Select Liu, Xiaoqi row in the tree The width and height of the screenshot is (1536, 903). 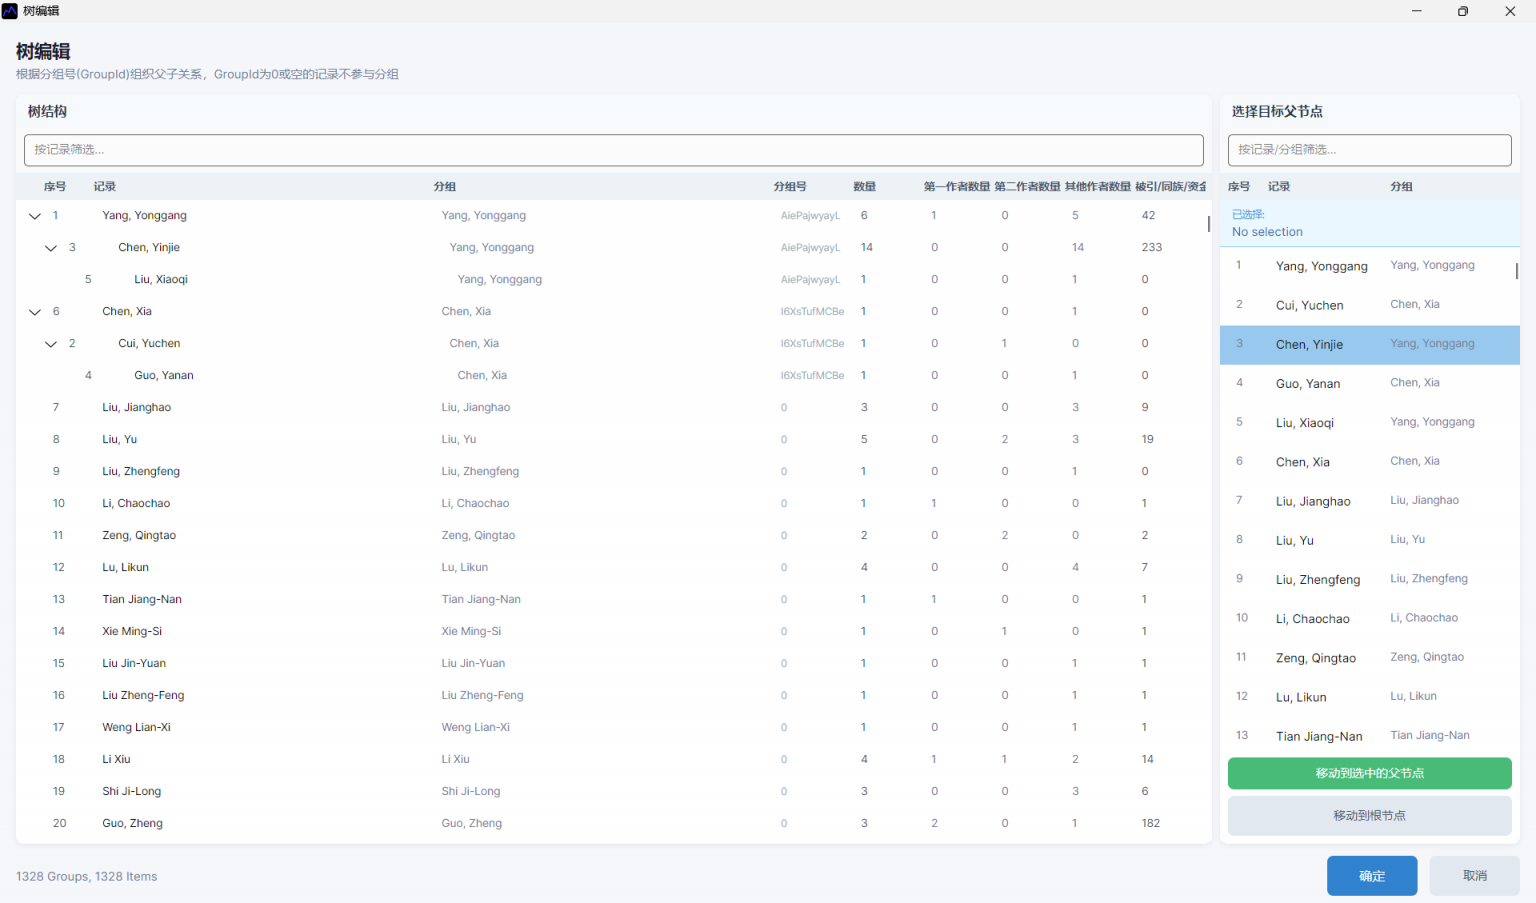pyautogui.click(x=161, y=280)
